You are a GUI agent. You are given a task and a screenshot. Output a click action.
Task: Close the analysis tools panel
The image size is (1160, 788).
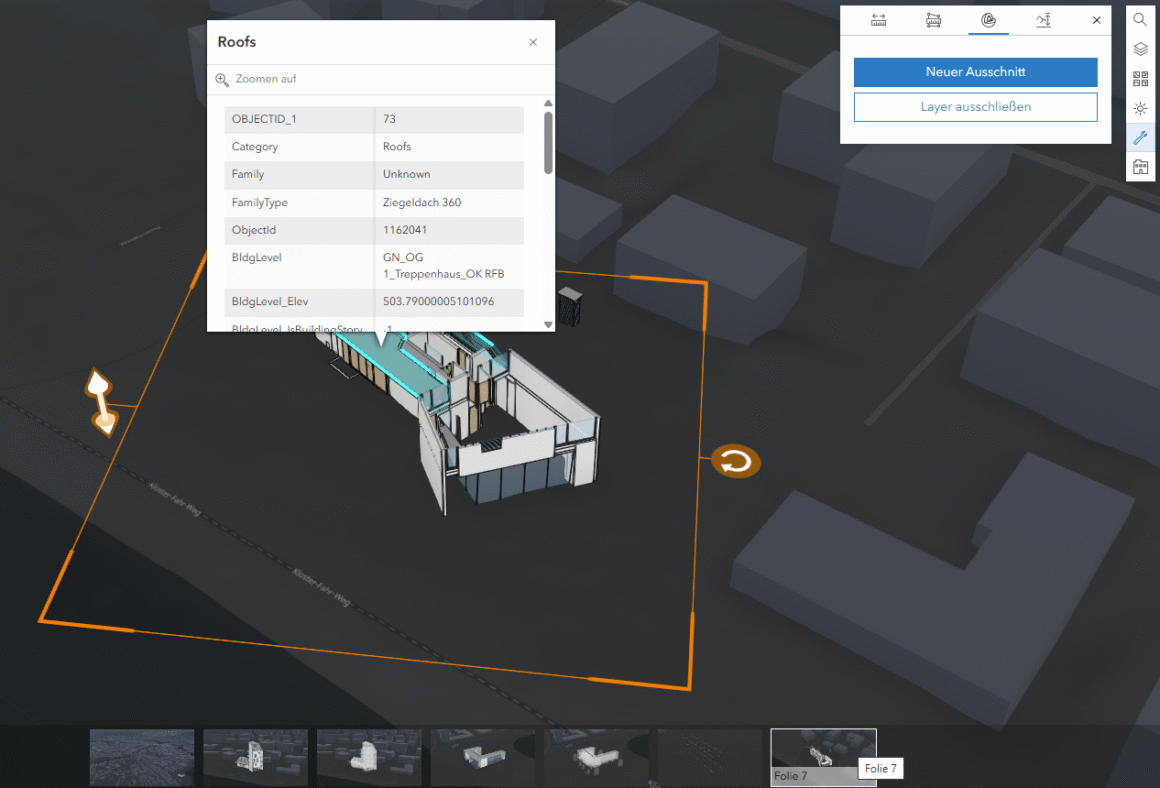point(1096,21)
